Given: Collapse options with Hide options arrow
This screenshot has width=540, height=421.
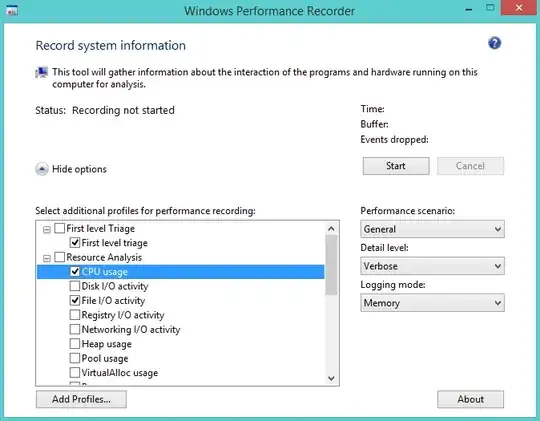Looking at the screenshot, I should (42, 169).
